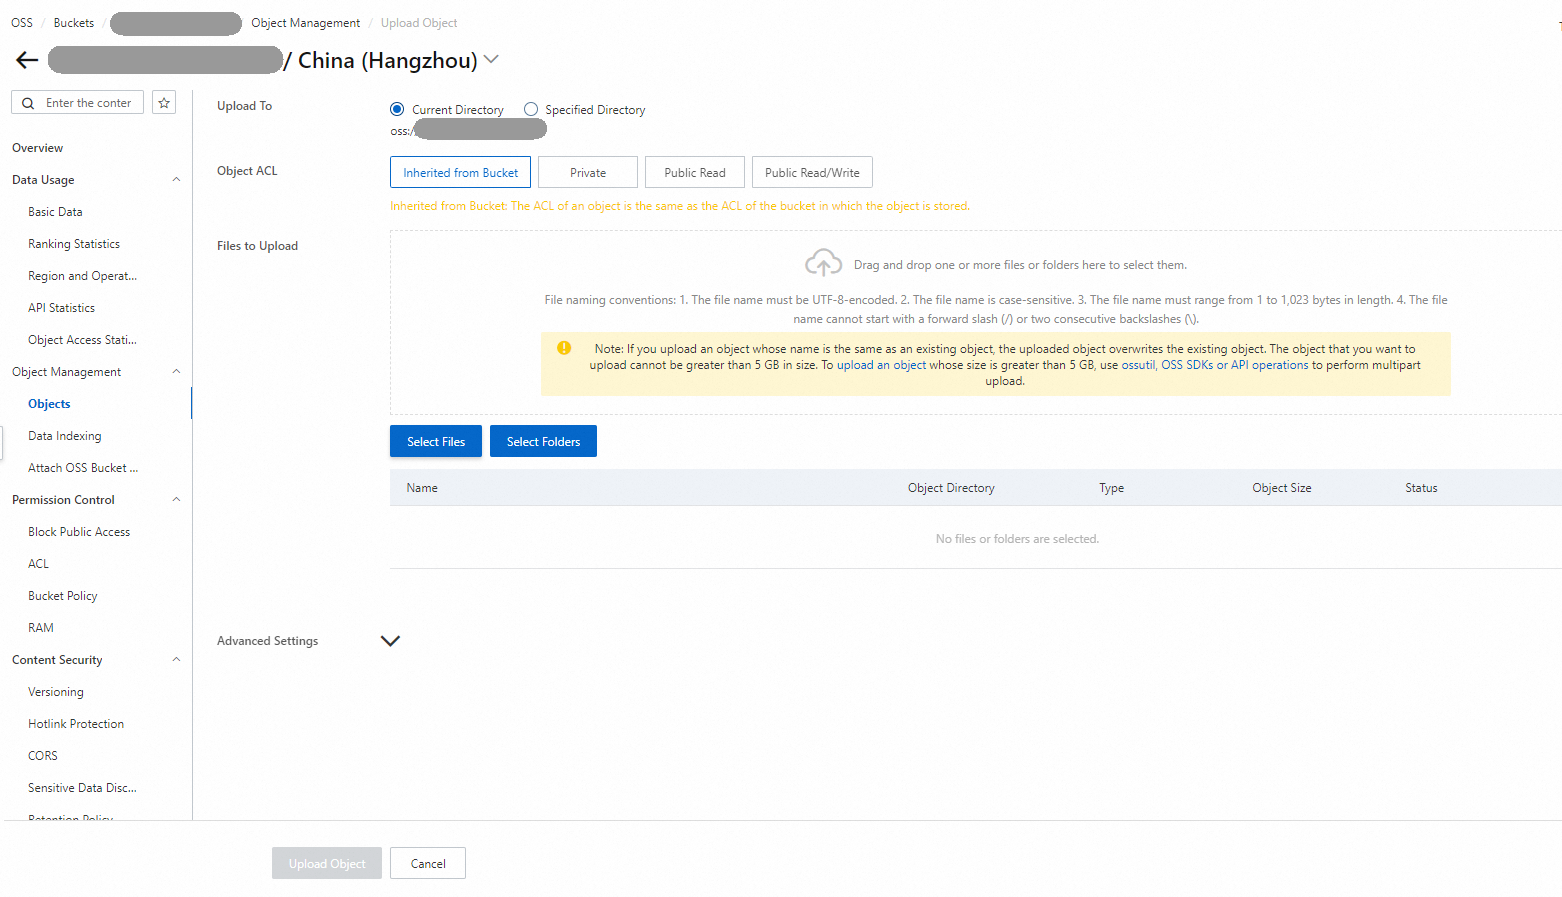The width and height of the screenshot is (1562, 897).
Task: Click the search magnifier icon
Action: [x=28, y=103]
